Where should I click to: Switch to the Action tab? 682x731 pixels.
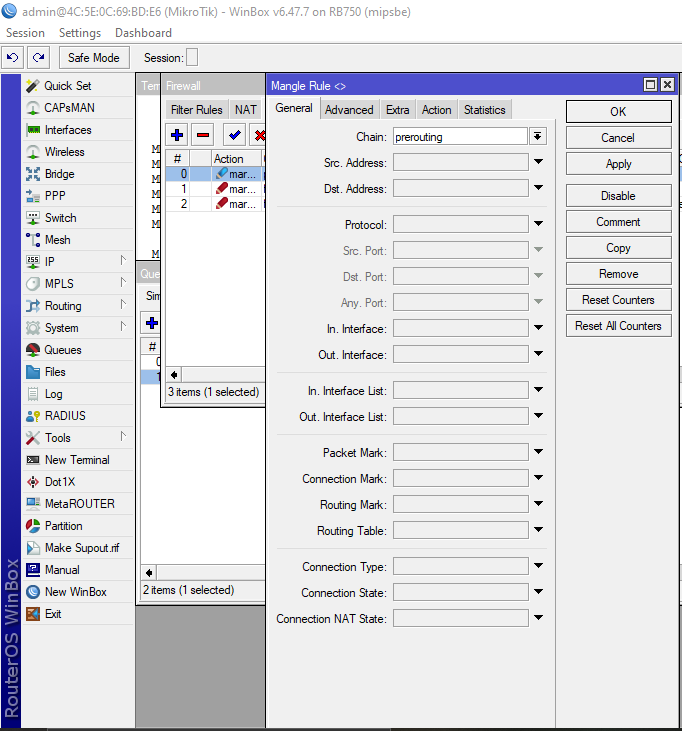tap(436, 110)
